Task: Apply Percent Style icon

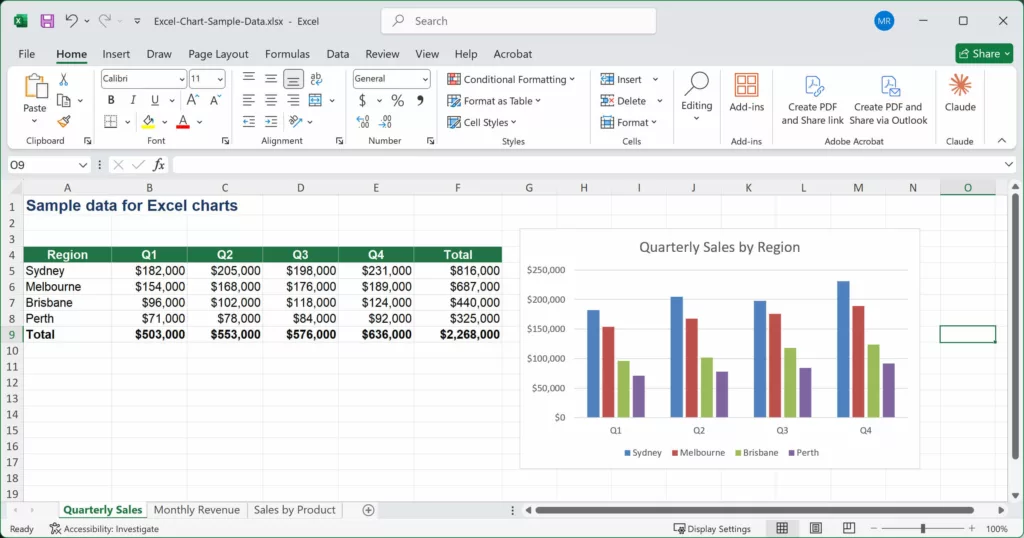Action: pyautogui.click(x=397, y=100)
